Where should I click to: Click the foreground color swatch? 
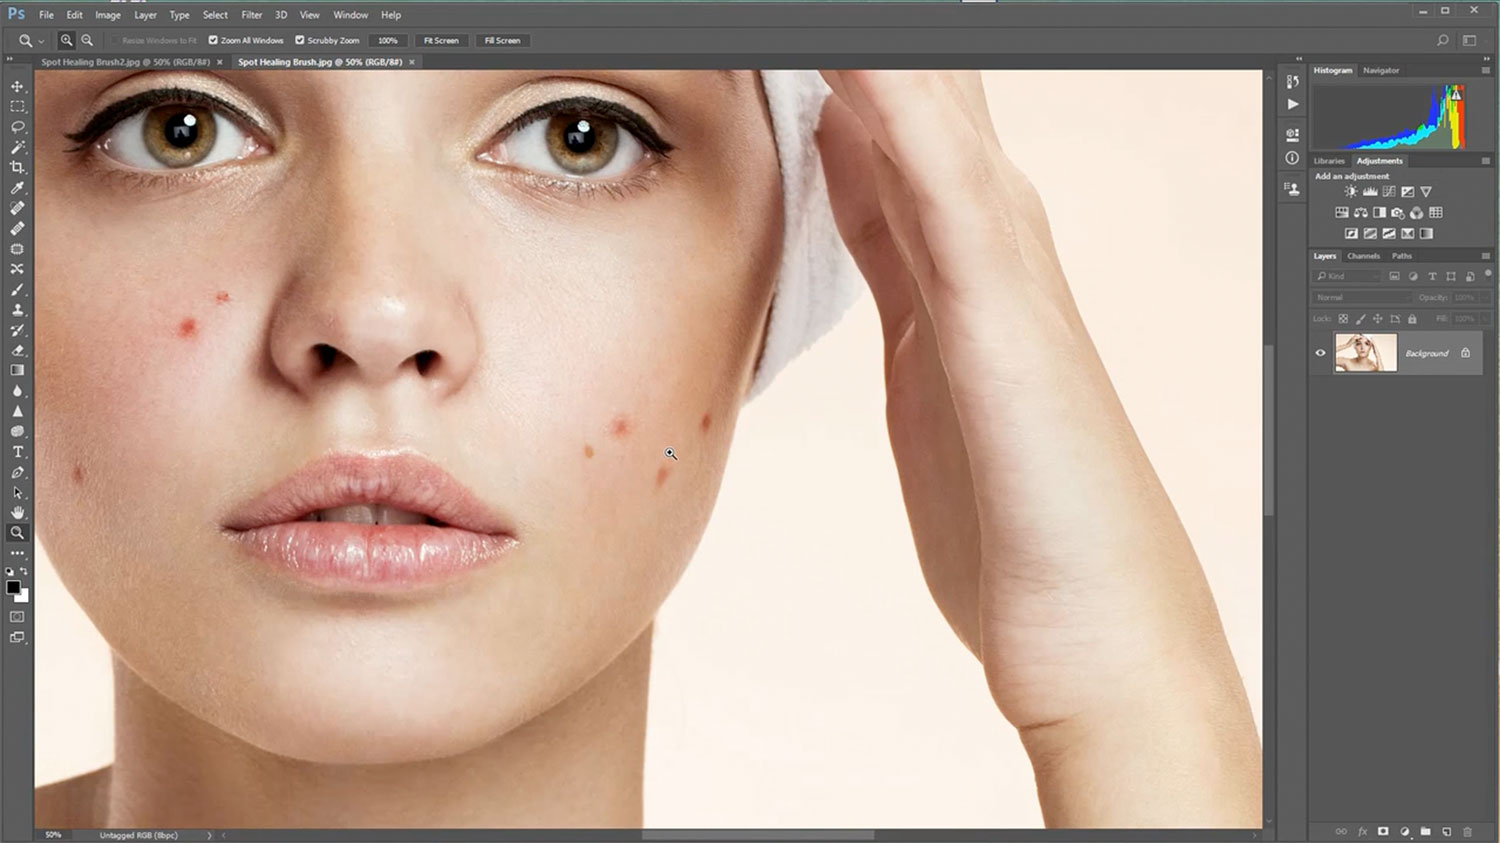tap(13, 588)
